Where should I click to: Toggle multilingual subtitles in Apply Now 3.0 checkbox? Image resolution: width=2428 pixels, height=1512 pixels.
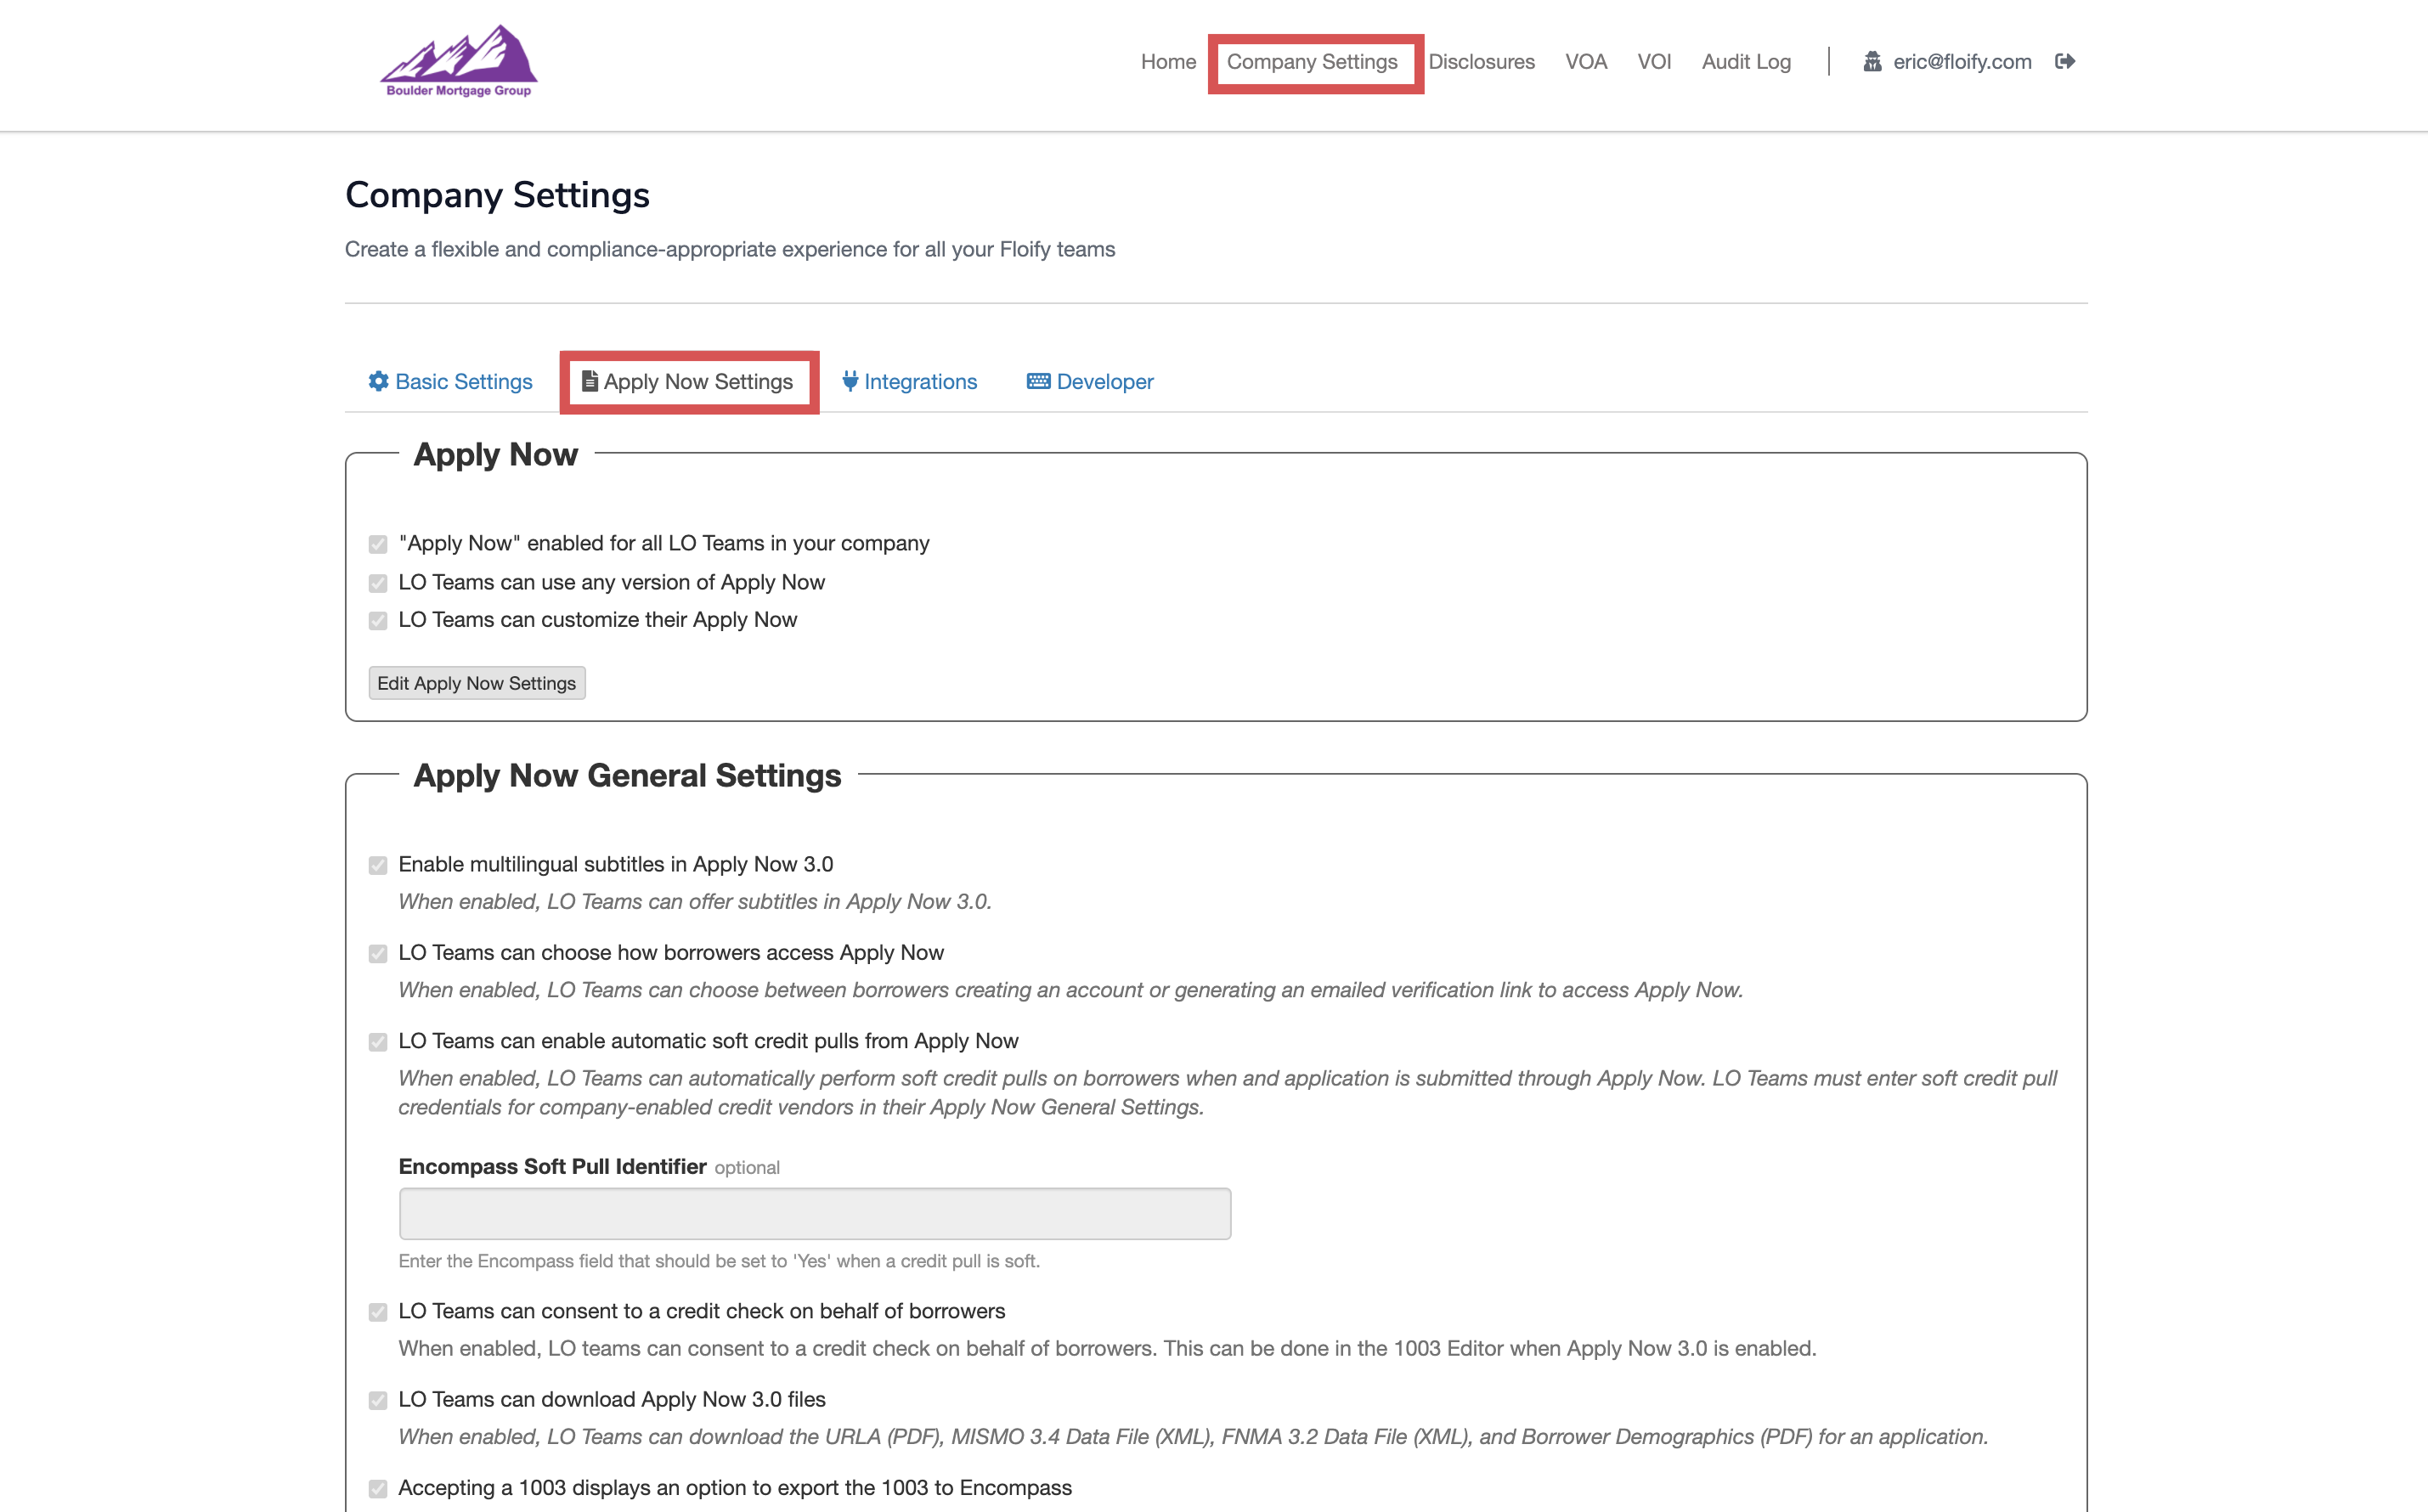click(378, 865)
